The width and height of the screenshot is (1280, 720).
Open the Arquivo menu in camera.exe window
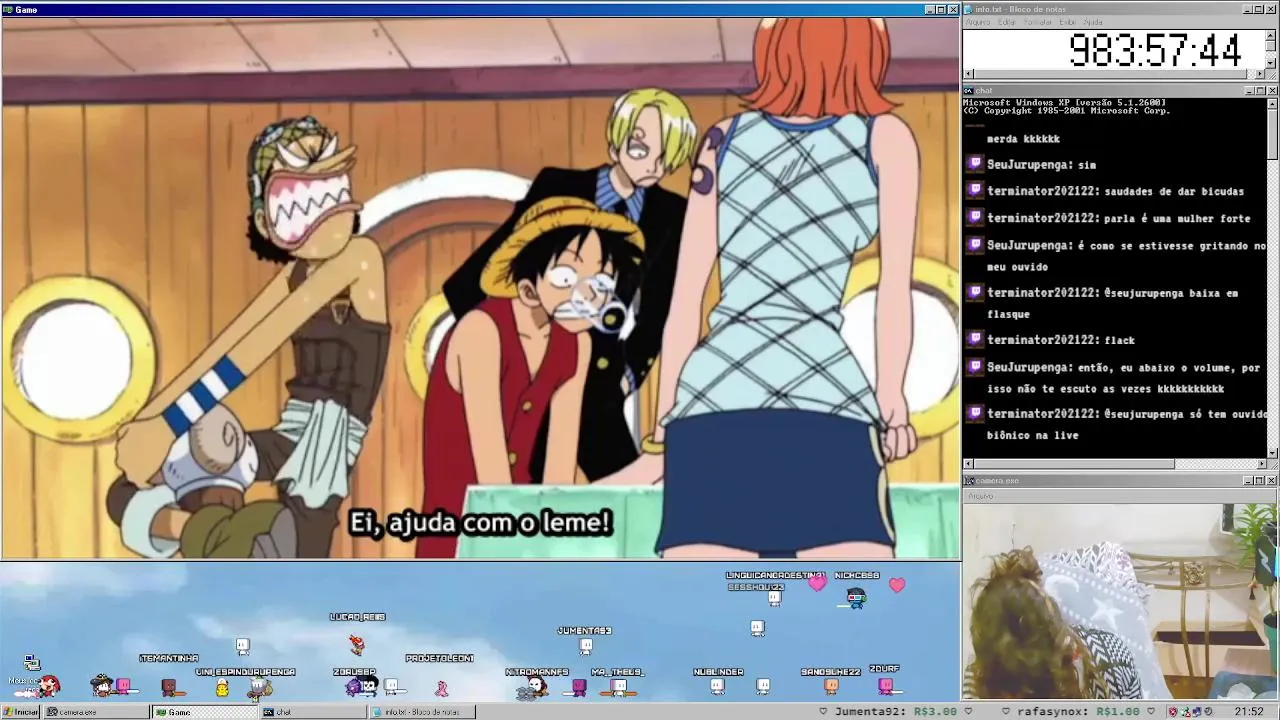point(980,496)
